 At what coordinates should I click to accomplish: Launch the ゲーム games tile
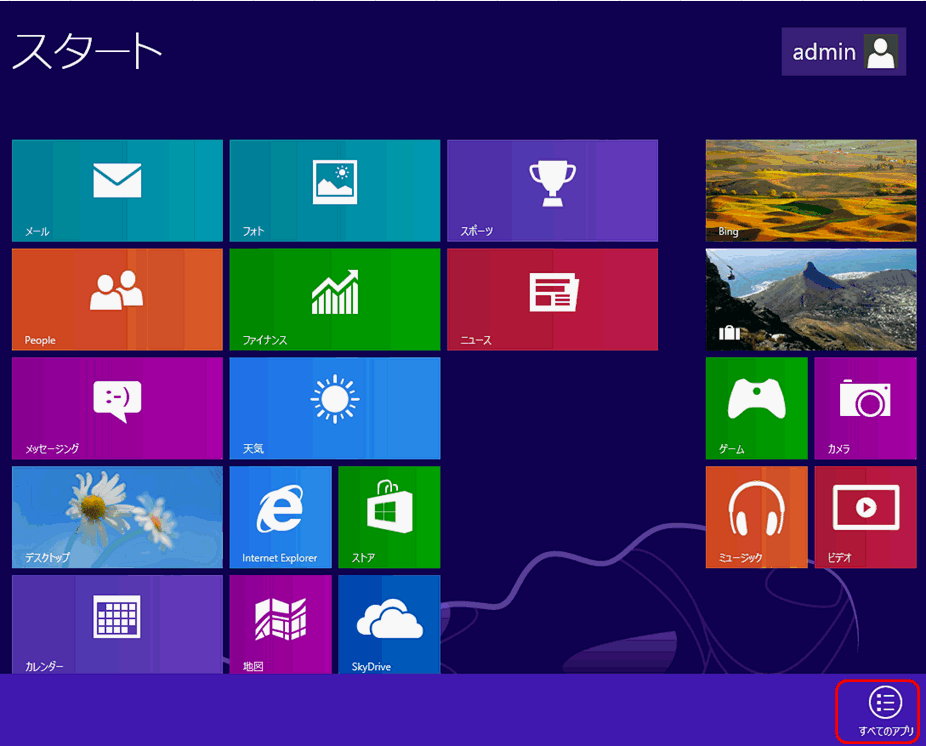(x=757, y=408)
